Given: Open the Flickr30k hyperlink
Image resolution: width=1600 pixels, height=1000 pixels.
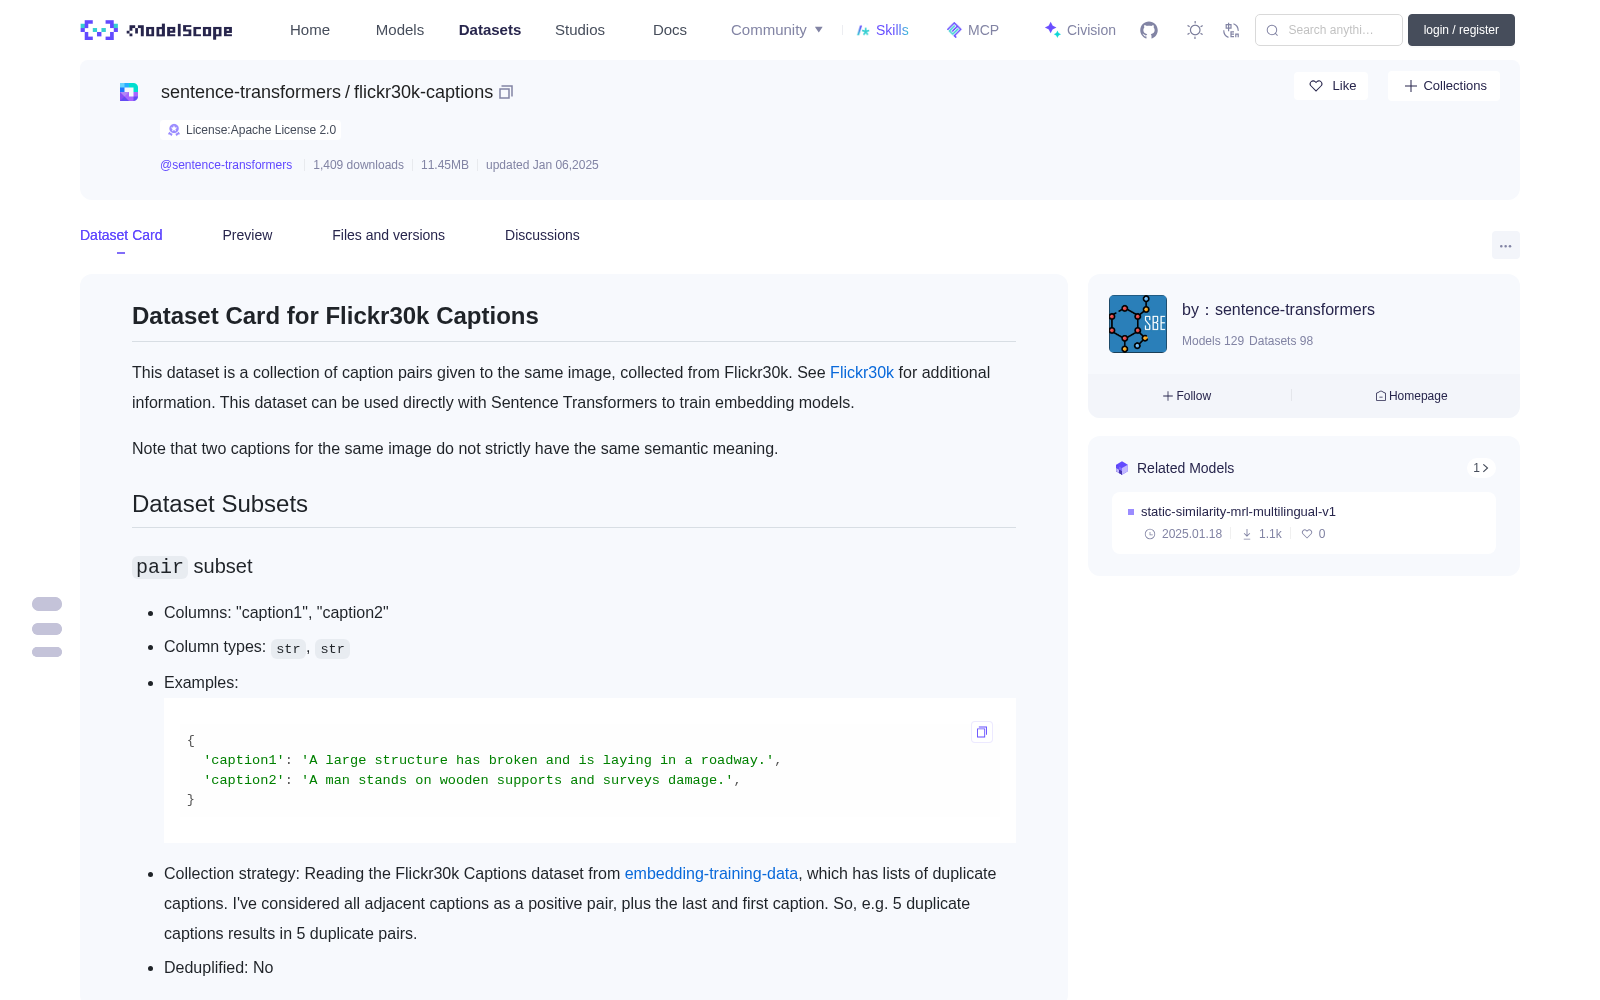Looking at the screenshot, I should [x=862, y=372].
